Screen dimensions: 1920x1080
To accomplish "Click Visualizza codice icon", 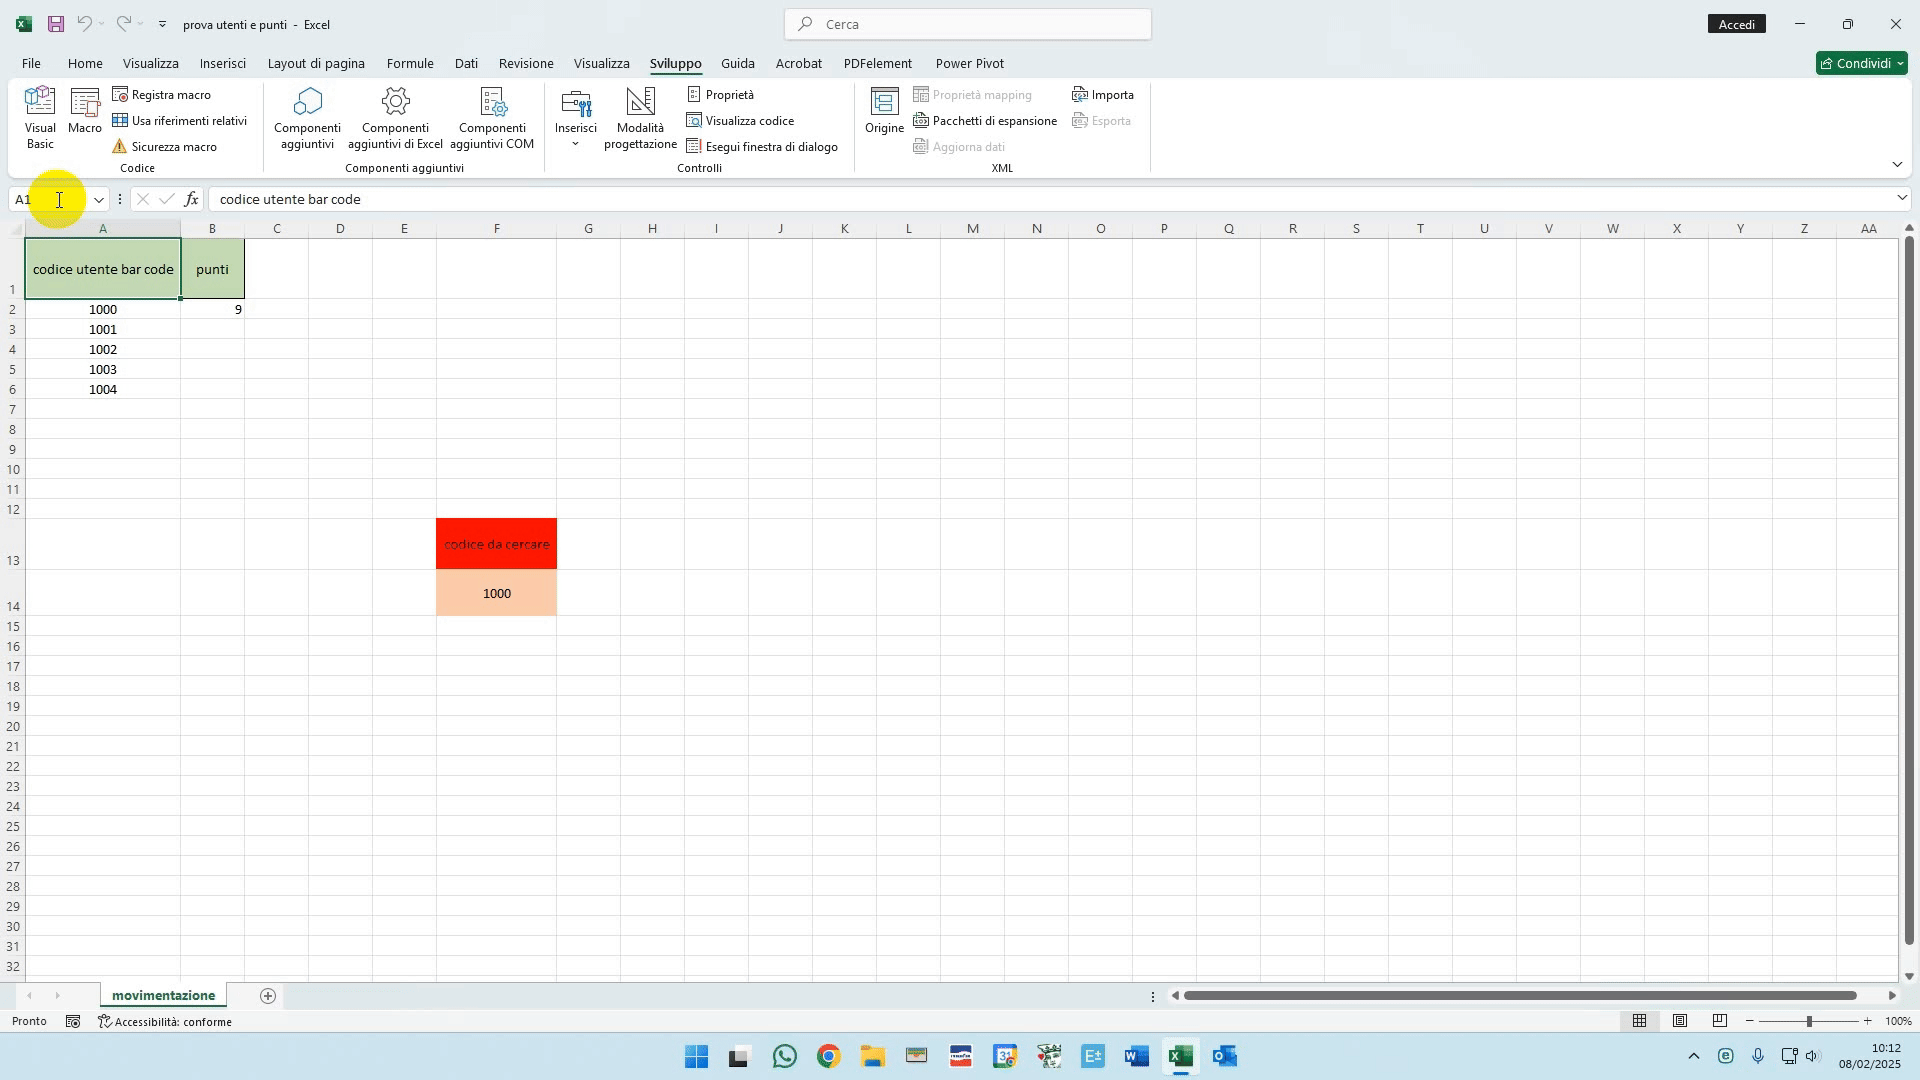I will [741, 121].
